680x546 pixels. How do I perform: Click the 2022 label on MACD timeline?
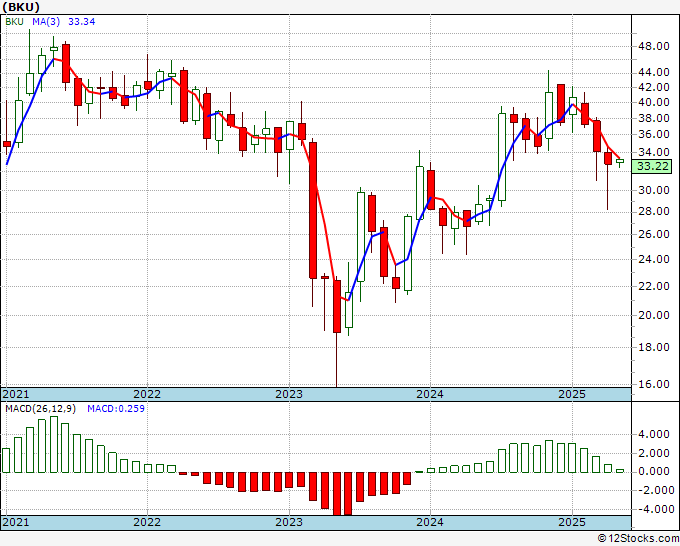coord(147,522)
